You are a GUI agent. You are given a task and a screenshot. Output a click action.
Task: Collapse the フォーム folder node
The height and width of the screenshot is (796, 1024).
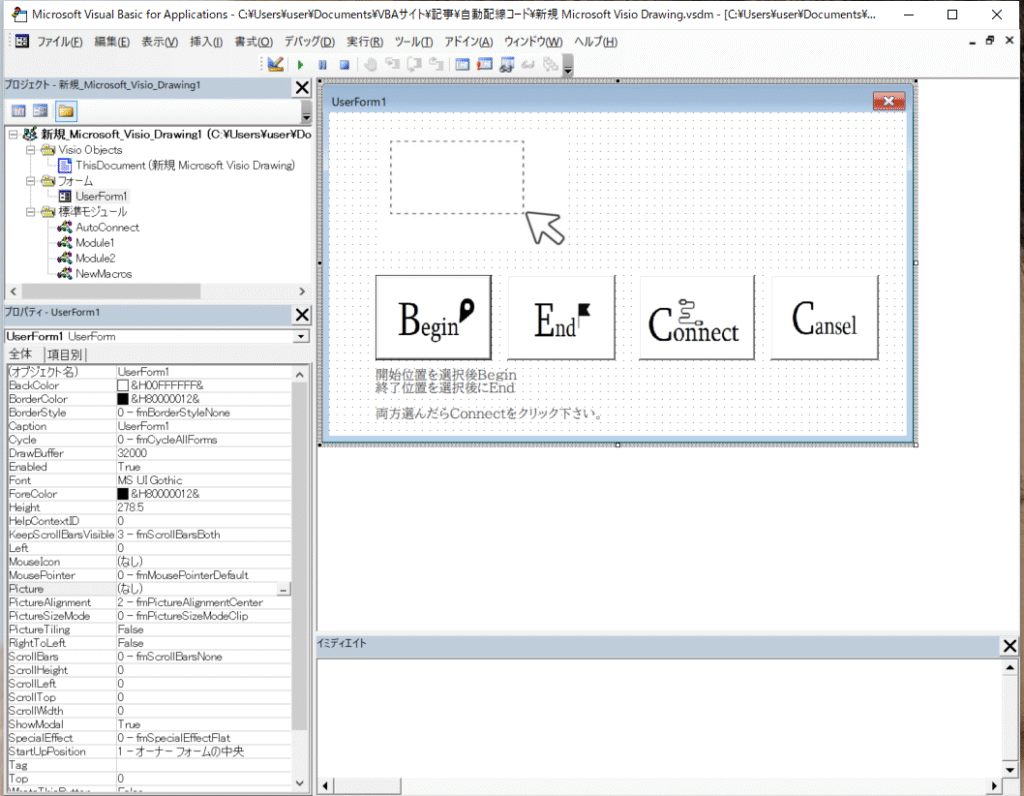(x=31, y=181)
